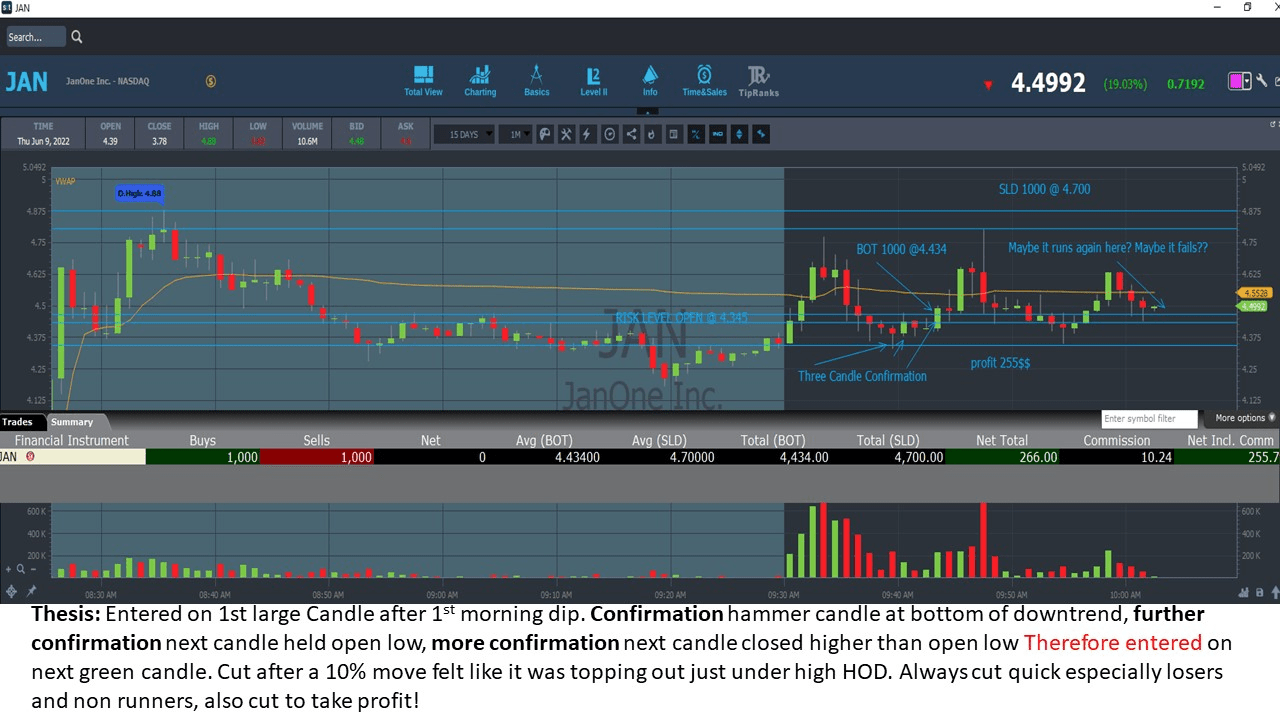1280x720 pixels.
Task: Open the Total View layout
Action: 423,81
